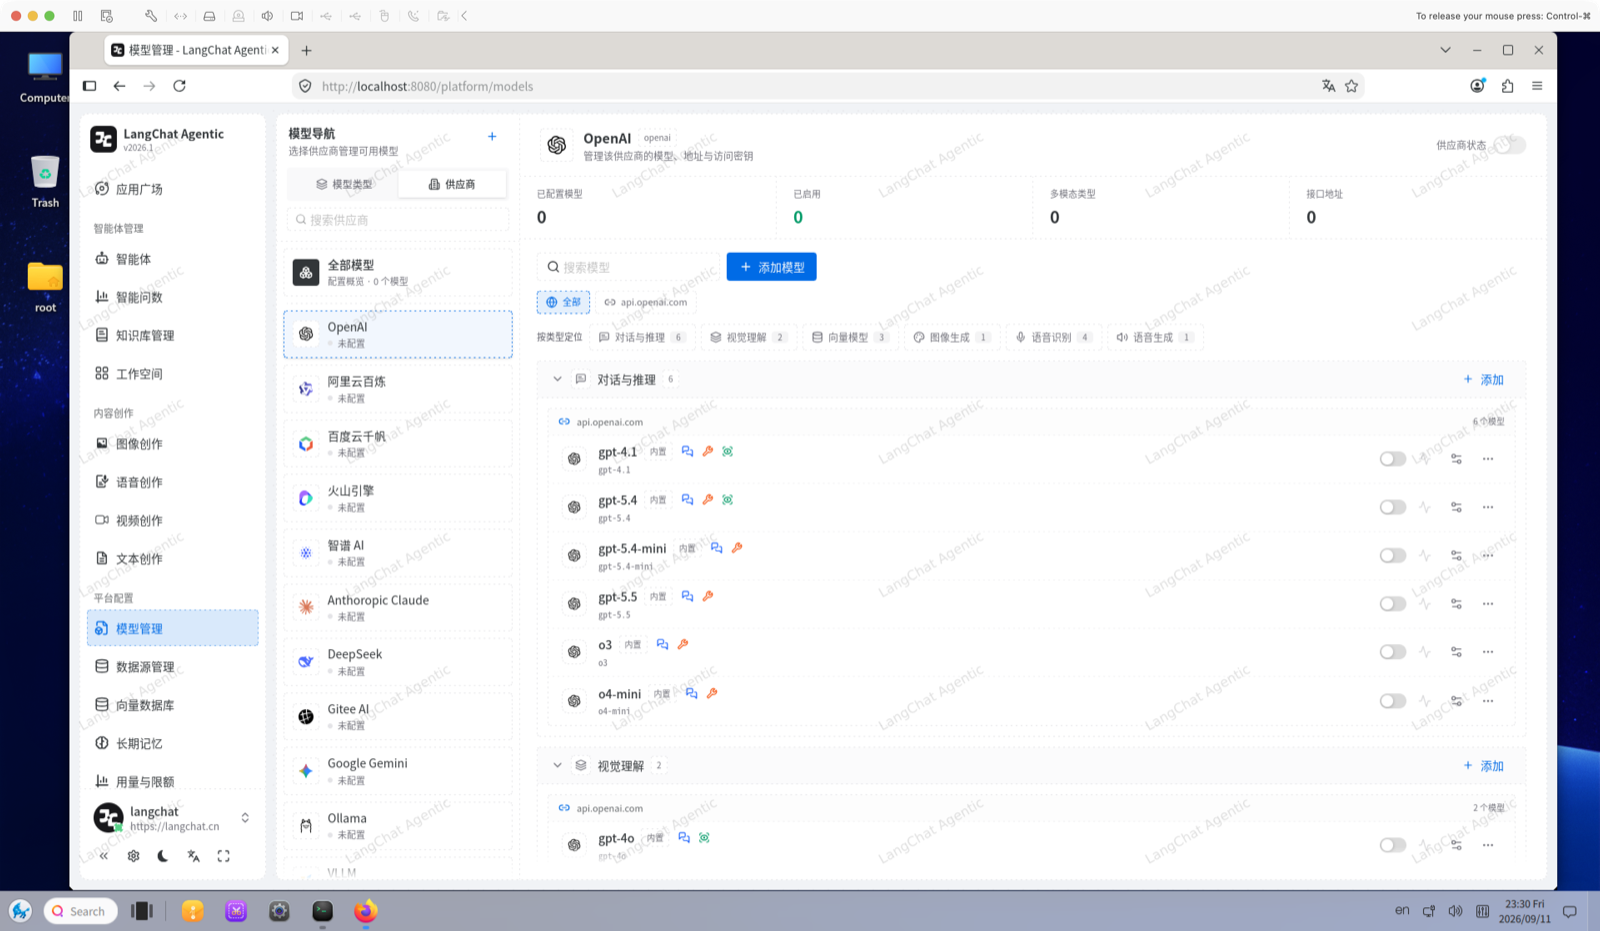1600x931 pixels.
Task: Turn on the gpt-5.4-mini model switch
Action: click(x=1392, y=555)
